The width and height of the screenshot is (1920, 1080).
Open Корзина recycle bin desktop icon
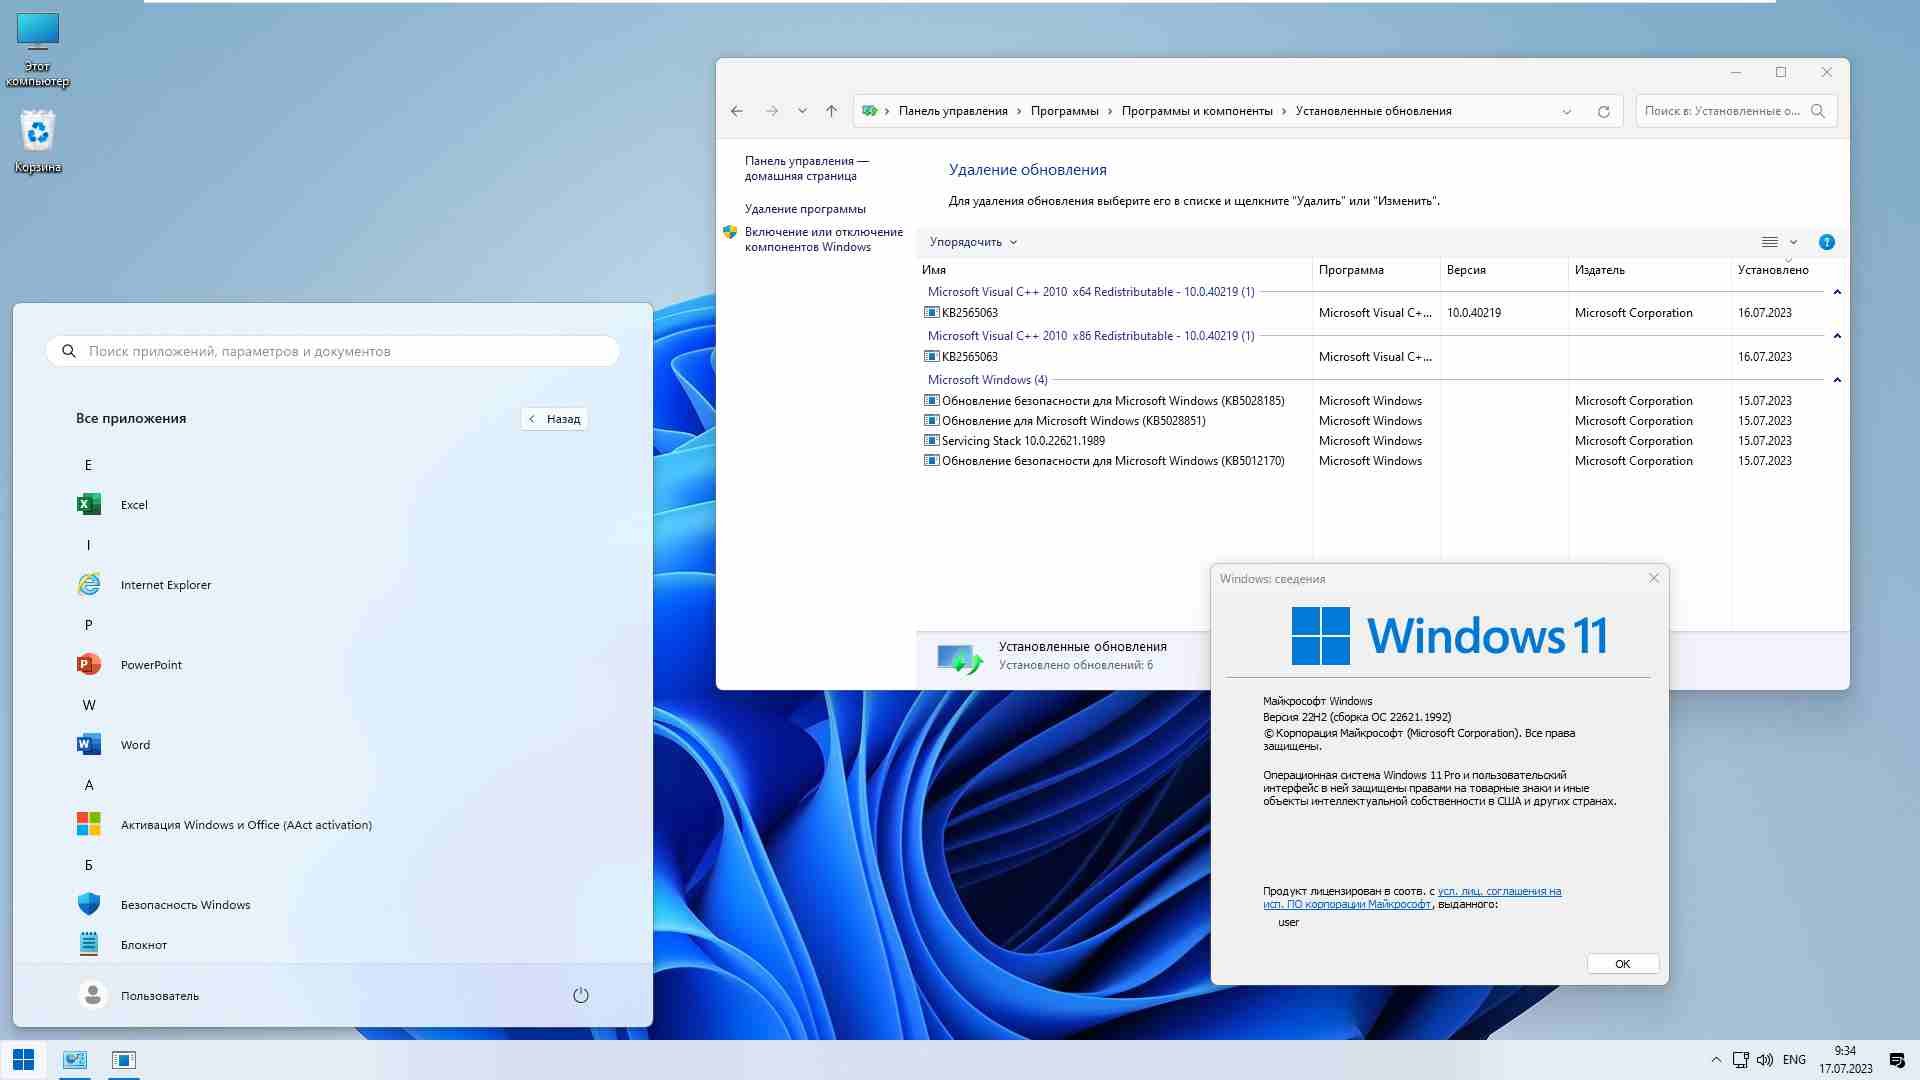pos(38,140)
